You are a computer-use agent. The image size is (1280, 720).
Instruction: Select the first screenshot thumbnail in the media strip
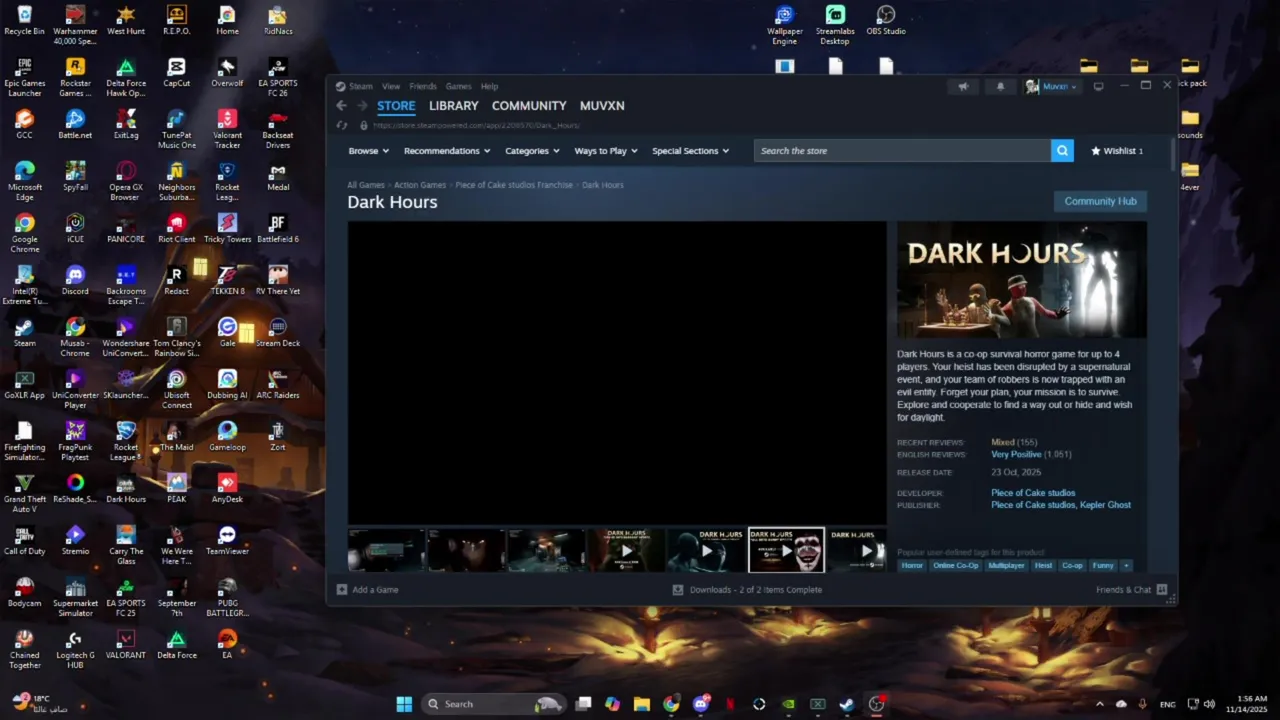tap(386, 550)
